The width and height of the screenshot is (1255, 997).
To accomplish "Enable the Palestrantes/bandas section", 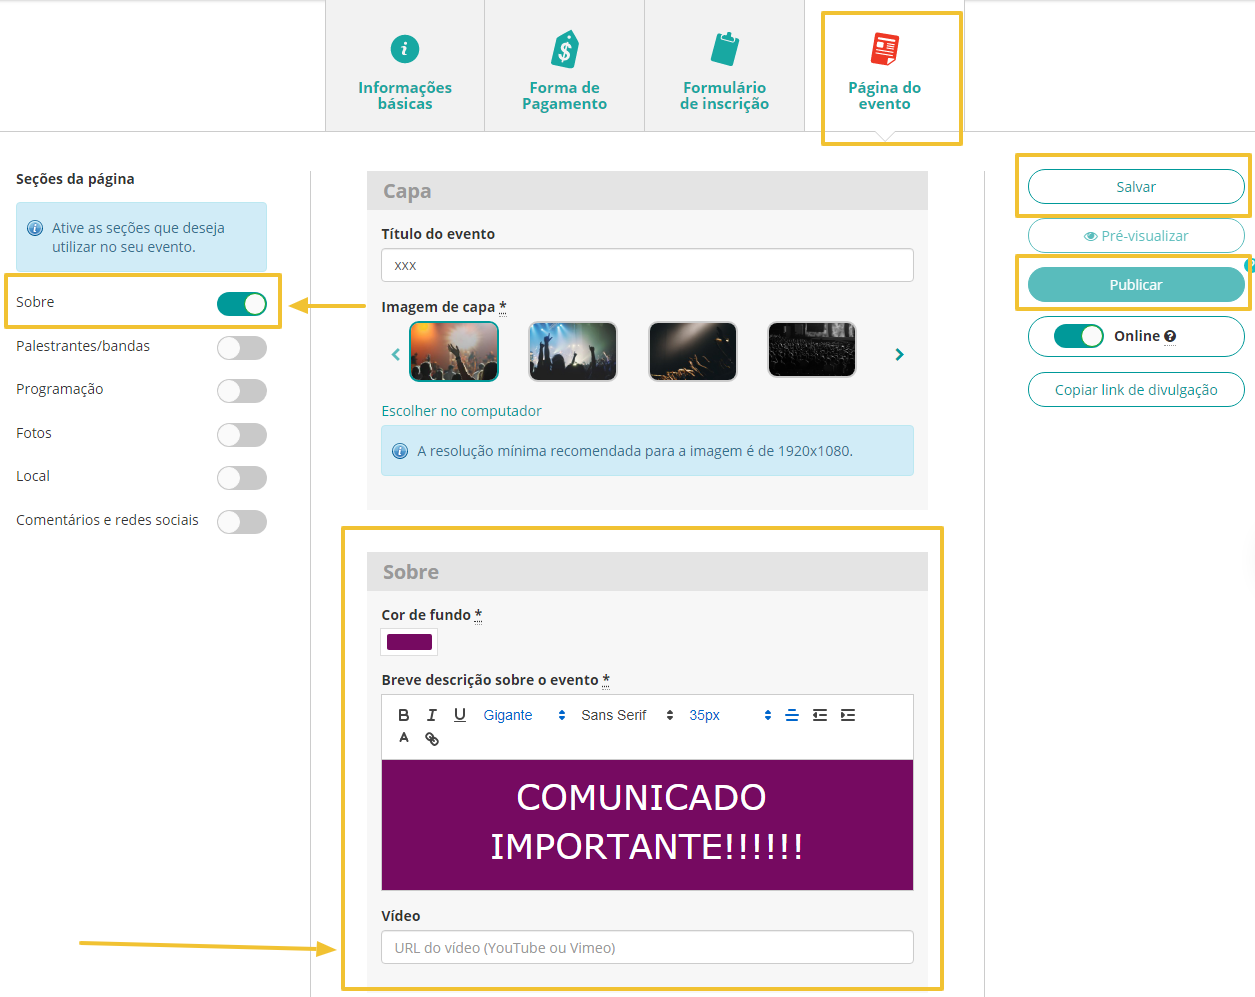I will coord(242,348).
